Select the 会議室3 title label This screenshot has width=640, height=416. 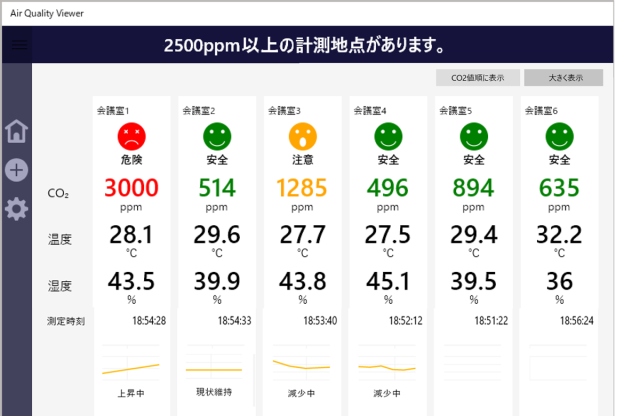coord(284,111)
